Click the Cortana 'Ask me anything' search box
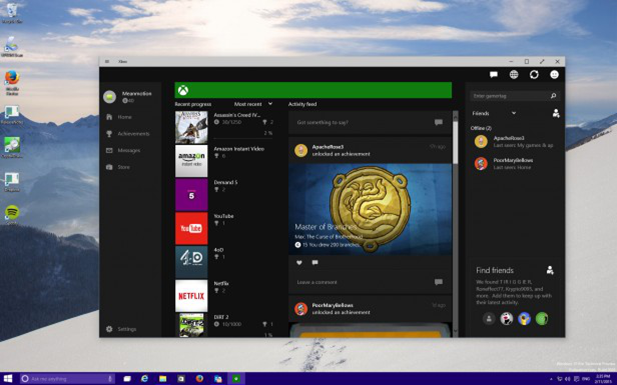 tap(67, 379)
